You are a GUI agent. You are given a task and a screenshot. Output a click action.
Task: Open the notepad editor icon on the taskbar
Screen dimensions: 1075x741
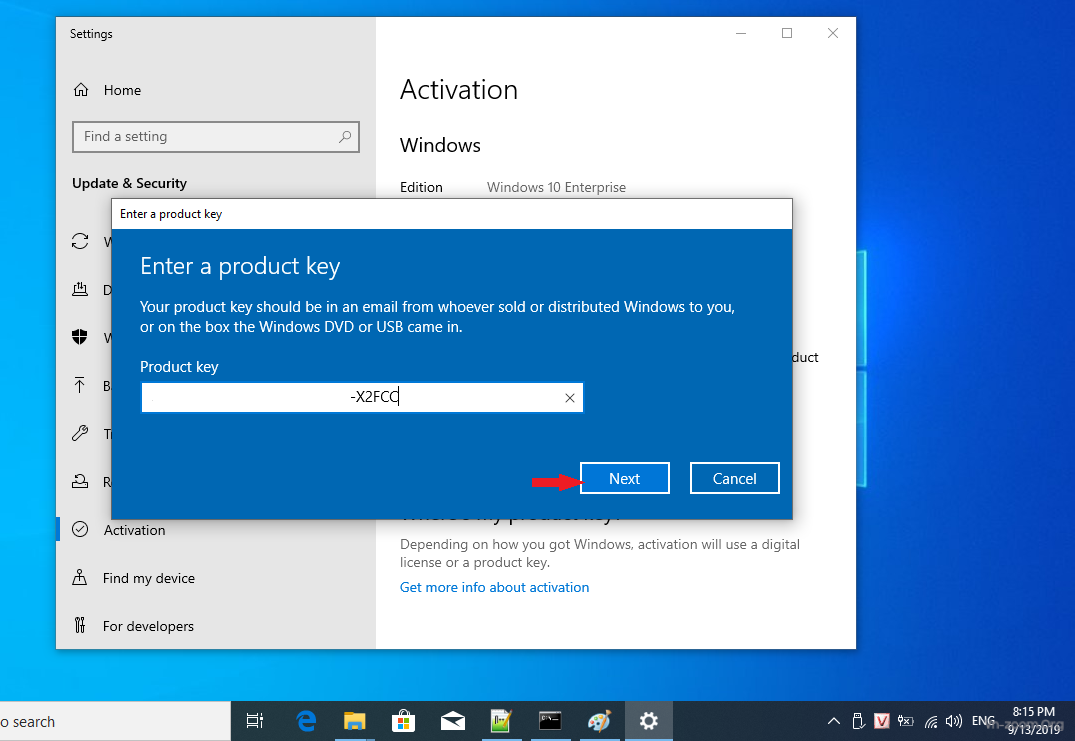tap(501, 721)
